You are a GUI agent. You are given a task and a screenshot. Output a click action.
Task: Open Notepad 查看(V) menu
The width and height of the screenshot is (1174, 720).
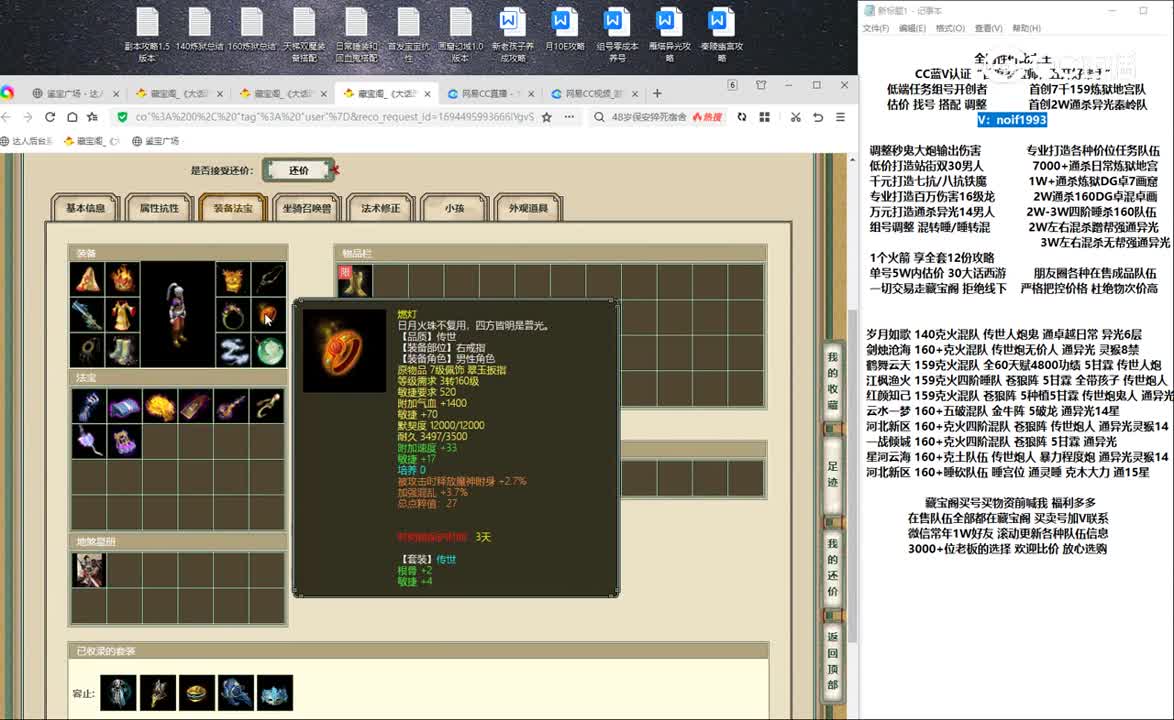click(x=988, y=28)
